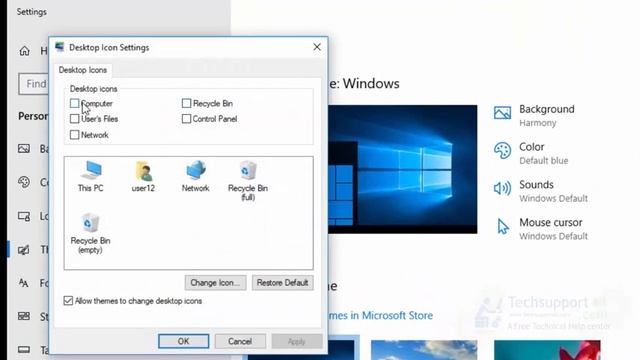Click the Desktop Icon Settings title icon
The image size is (640, 360).
(60, 47)
